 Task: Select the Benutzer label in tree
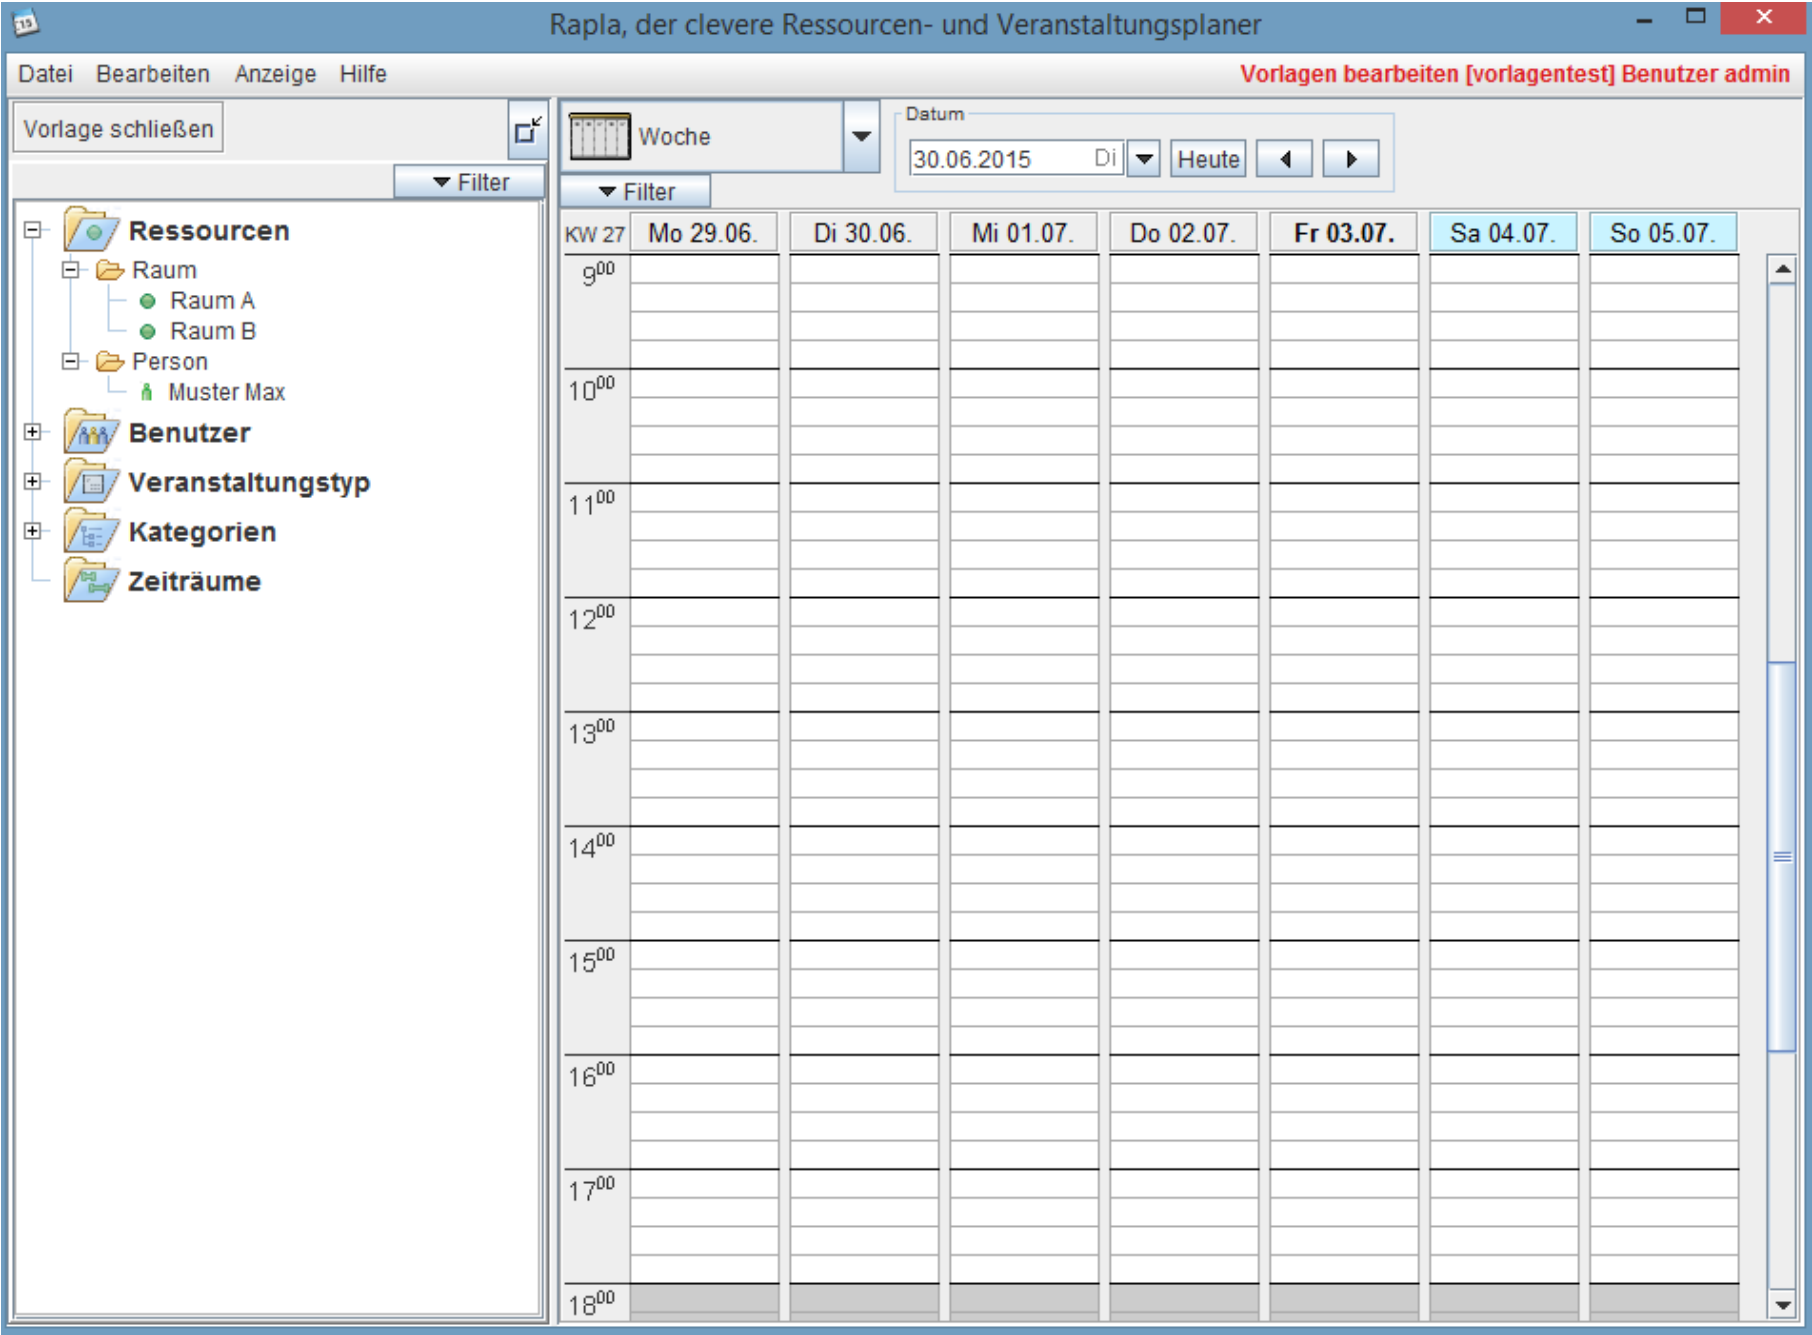pyautogui.click(x=189, y=432)
